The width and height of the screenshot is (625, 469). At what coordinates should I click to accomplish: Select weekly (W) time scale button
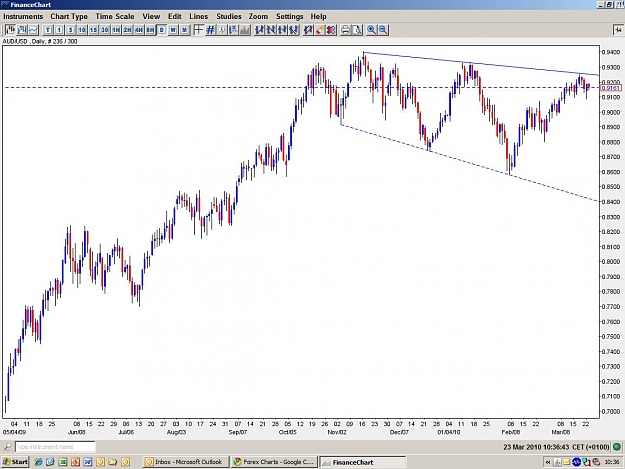[173, 30]
